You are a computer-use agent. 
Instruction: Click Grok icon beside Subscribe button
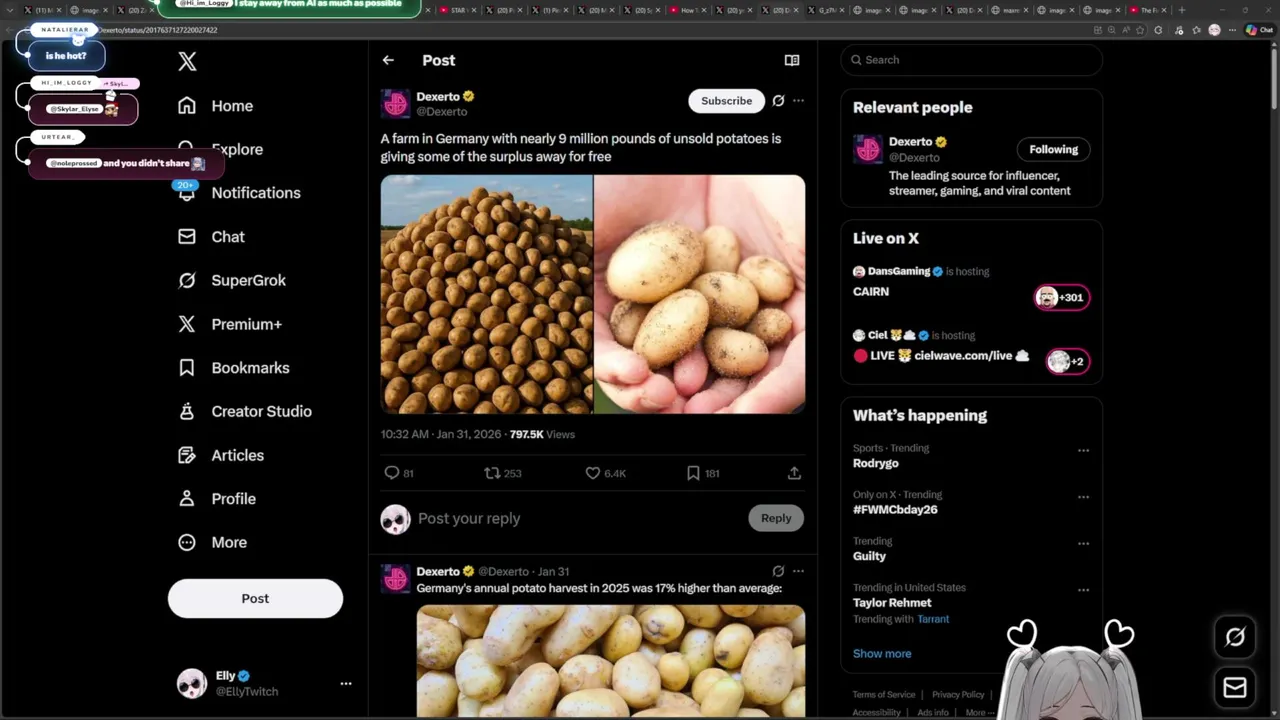tap(778, 100)
